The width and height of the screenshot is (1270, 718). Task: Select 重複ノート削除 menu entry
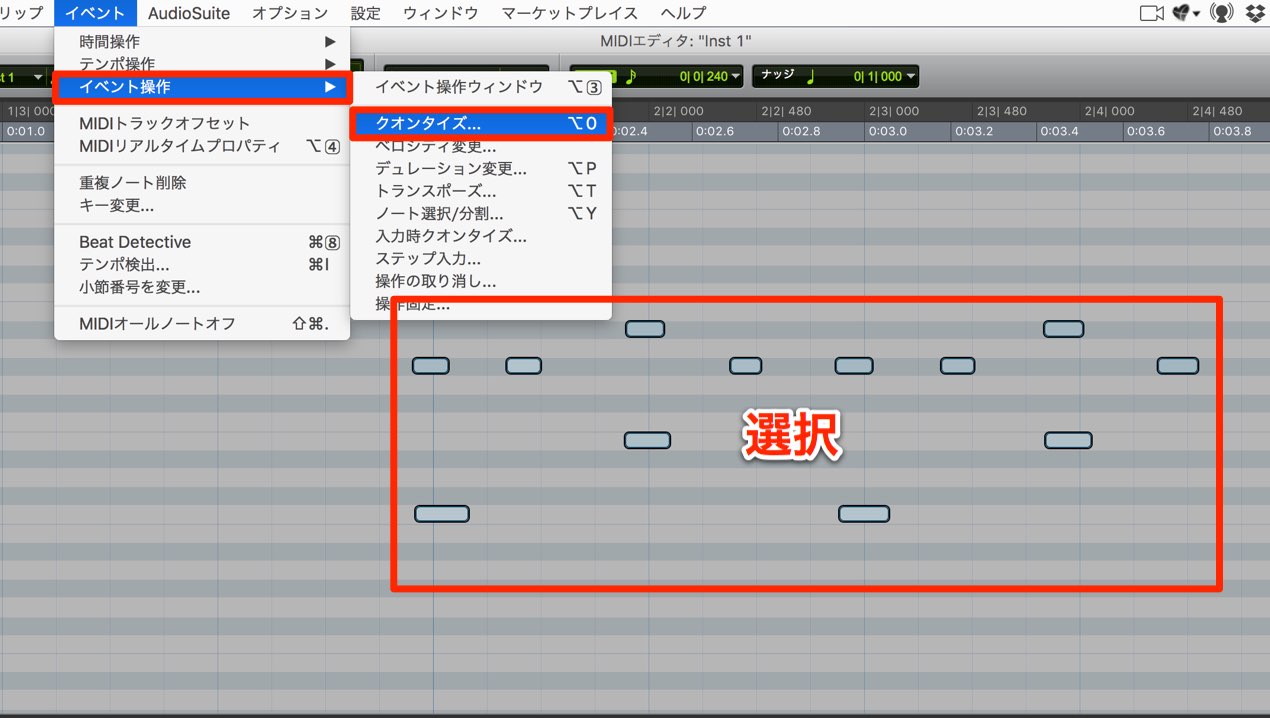[x=202, y=182]
